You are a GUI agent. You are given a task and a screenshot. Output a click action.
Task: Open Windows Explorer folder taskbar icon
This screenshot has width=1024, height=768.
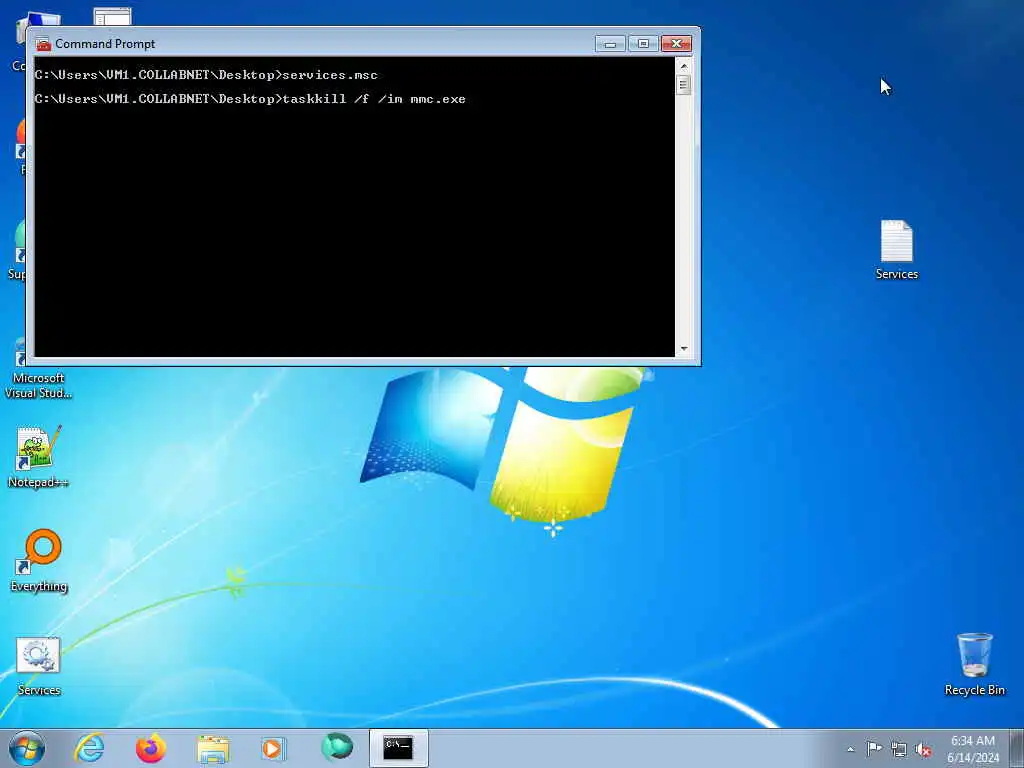pos(213,749)
